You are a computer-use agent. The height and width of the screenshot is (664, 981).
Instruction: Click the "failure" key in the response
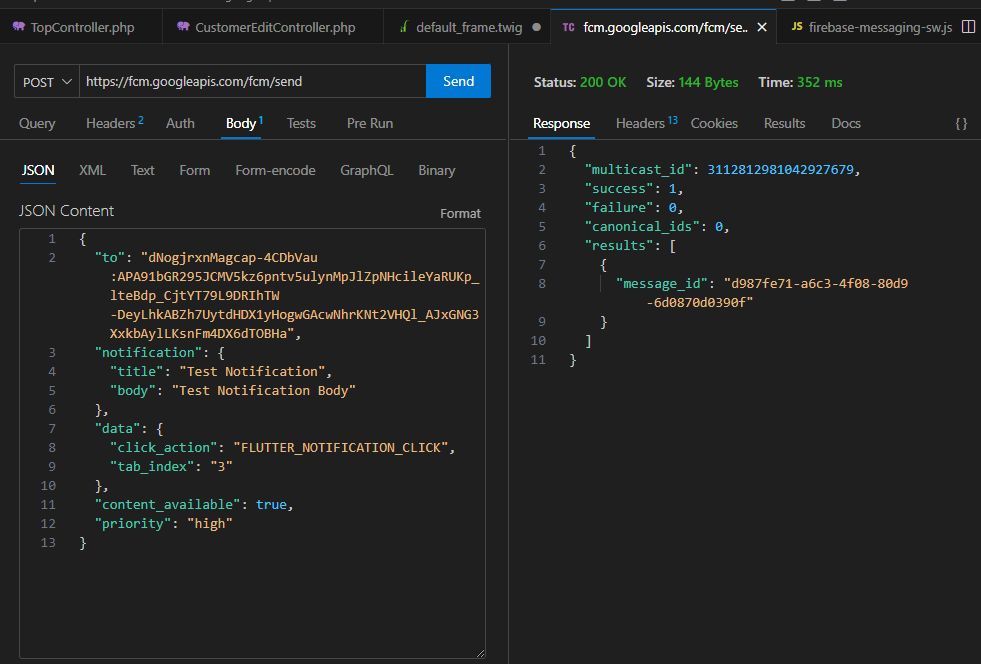click(x=618, y=207)
